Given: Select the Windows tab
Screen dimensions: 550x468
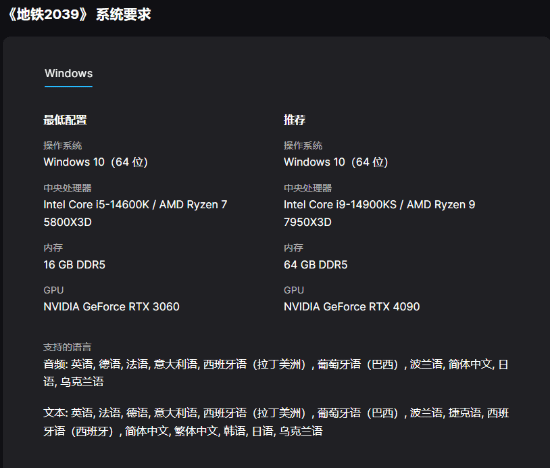Looking at the screenshot, I should pos(68,73).
